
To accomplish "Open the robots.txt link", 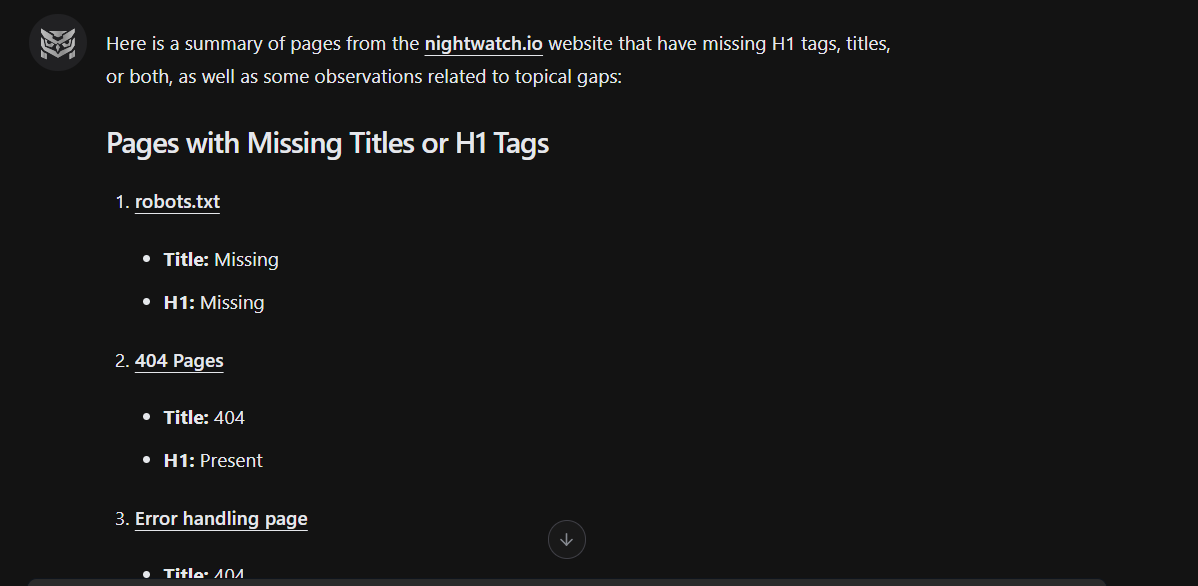I will click(x=177, y=202).
